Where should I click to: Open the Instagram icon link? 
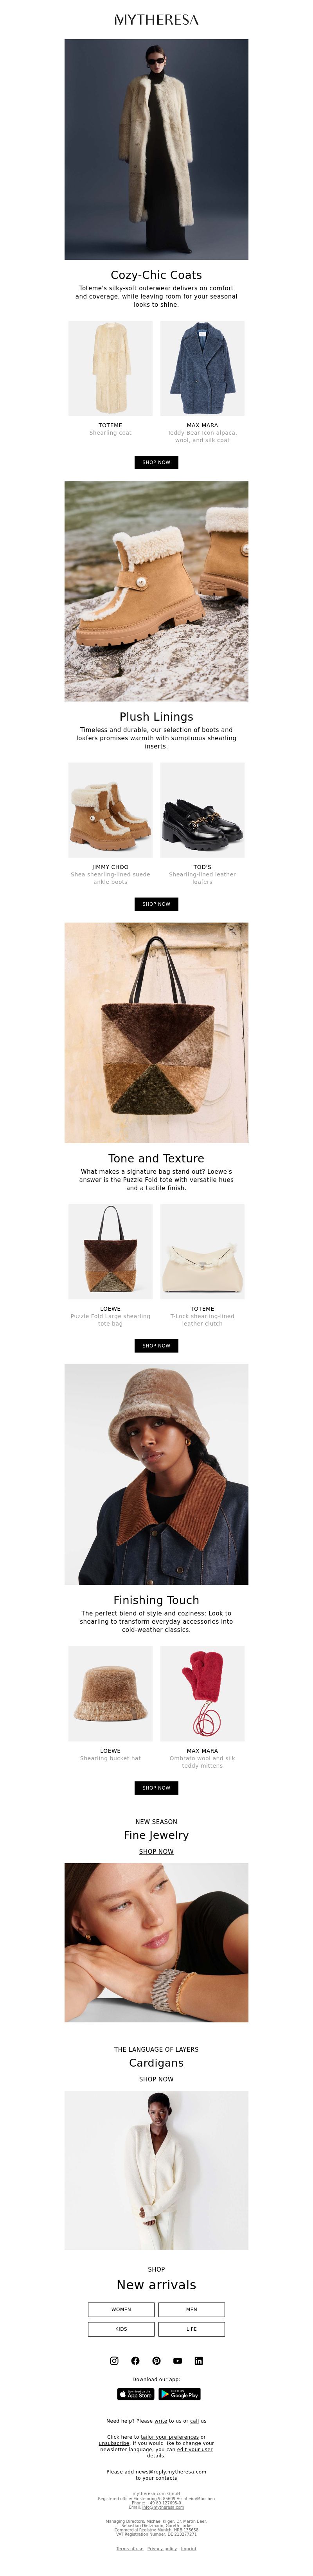coord(114,2360)
